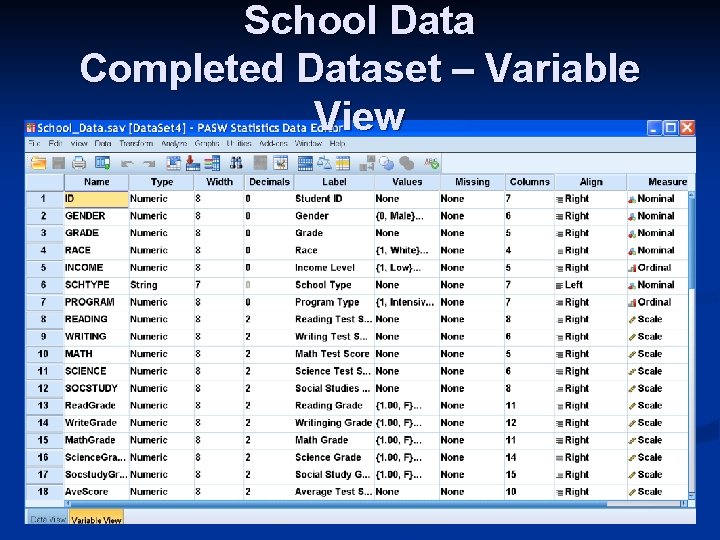Click the Print toolbar icon
Viewport: 720px width, 540px height.
79,163
